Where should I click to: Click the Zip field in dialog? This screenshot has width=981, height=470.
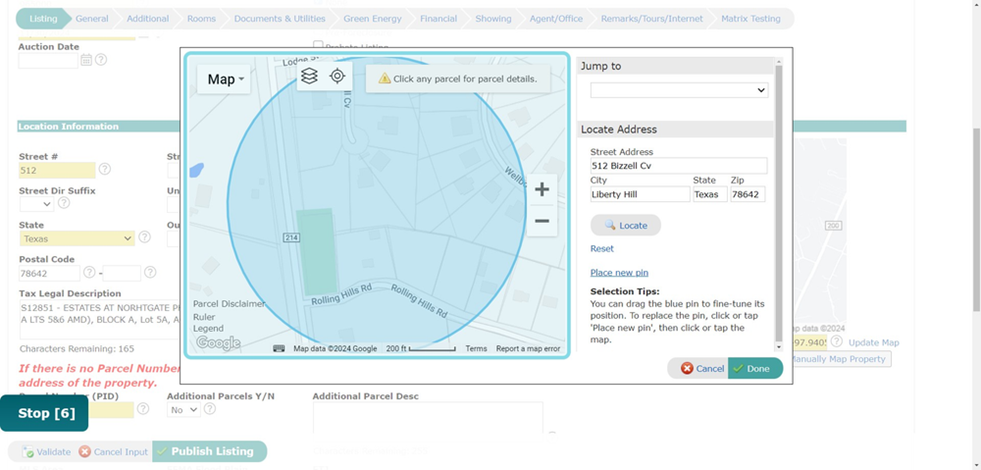click(748, 194)
